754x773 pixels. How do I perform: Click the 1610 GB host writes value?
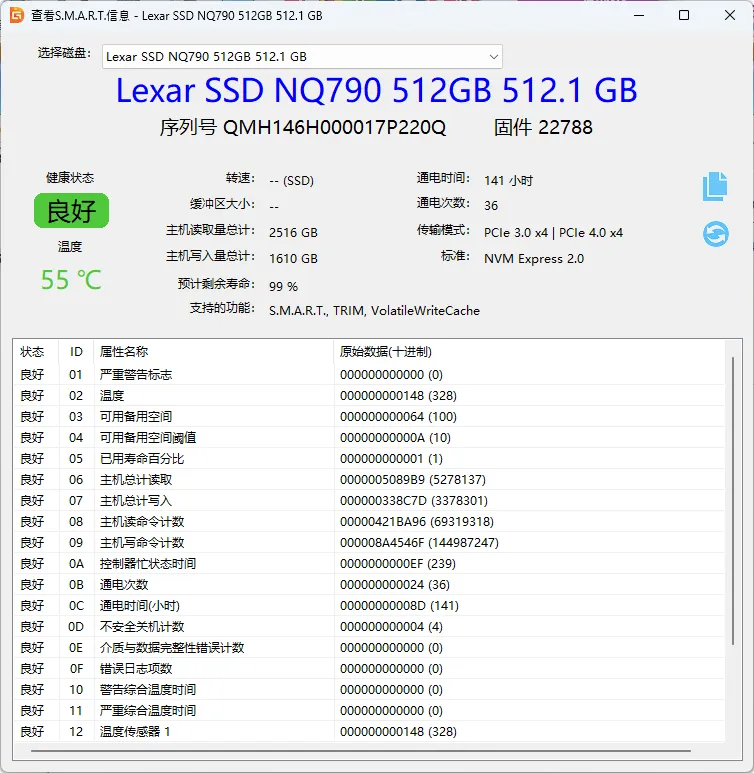tap(293, 259)
